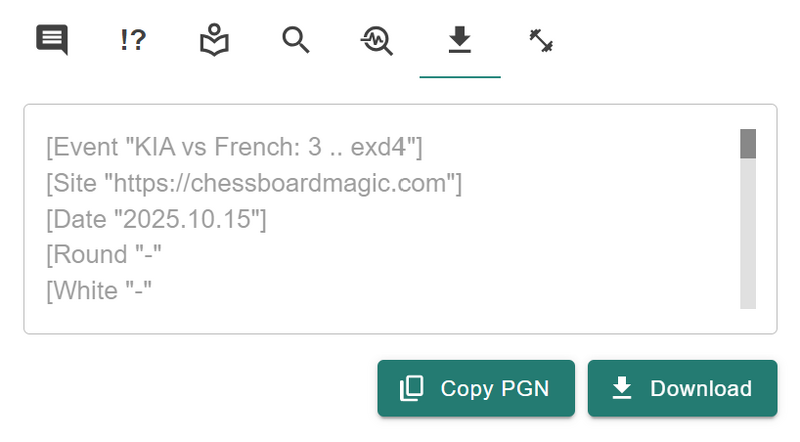The width and height of the screenshot is (800, 442).
Task: Click the Date "2025.10.15" line
Action: (156, 219)
